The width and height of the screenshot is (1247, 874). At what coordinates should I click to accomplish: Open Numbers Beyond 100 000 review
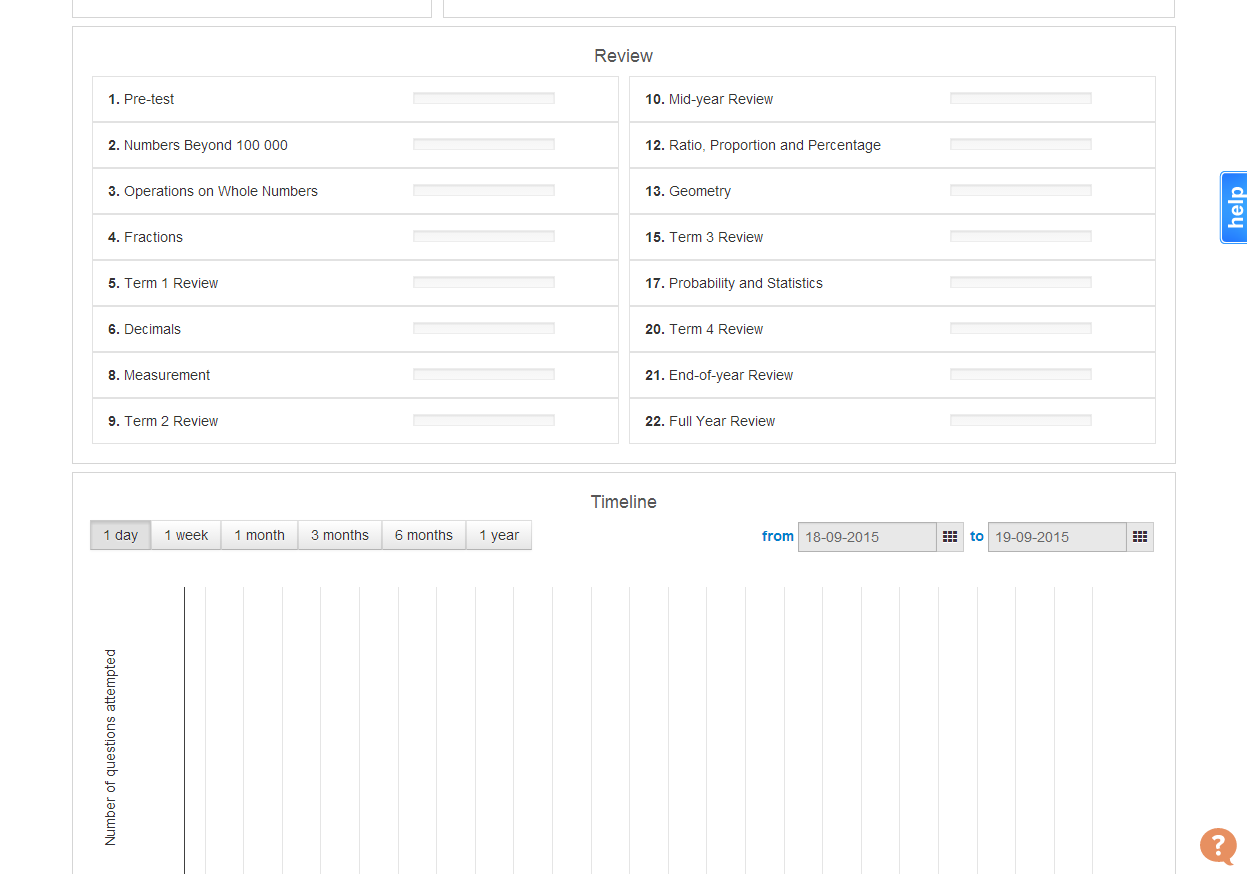point(205,145)
